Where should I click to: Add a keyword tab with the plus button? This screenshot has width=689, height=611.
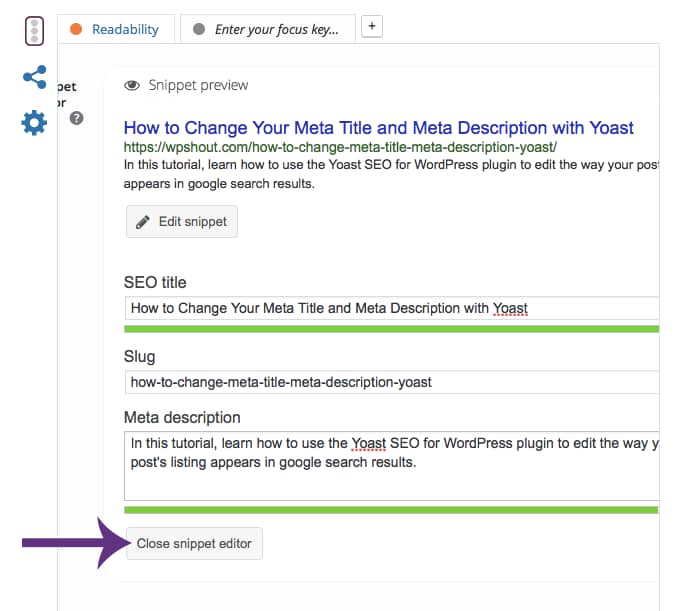point(371,27)
